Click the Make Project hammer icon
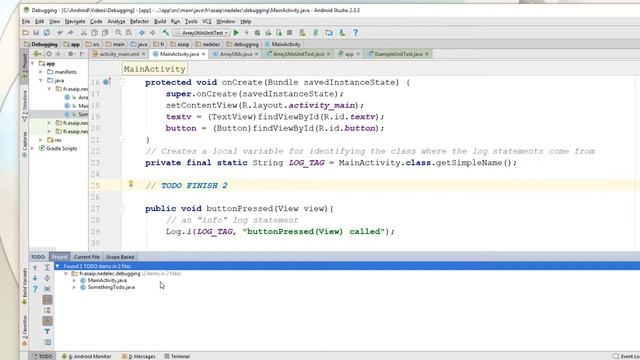The image size is (640, 360). click(x=166, y=33)
